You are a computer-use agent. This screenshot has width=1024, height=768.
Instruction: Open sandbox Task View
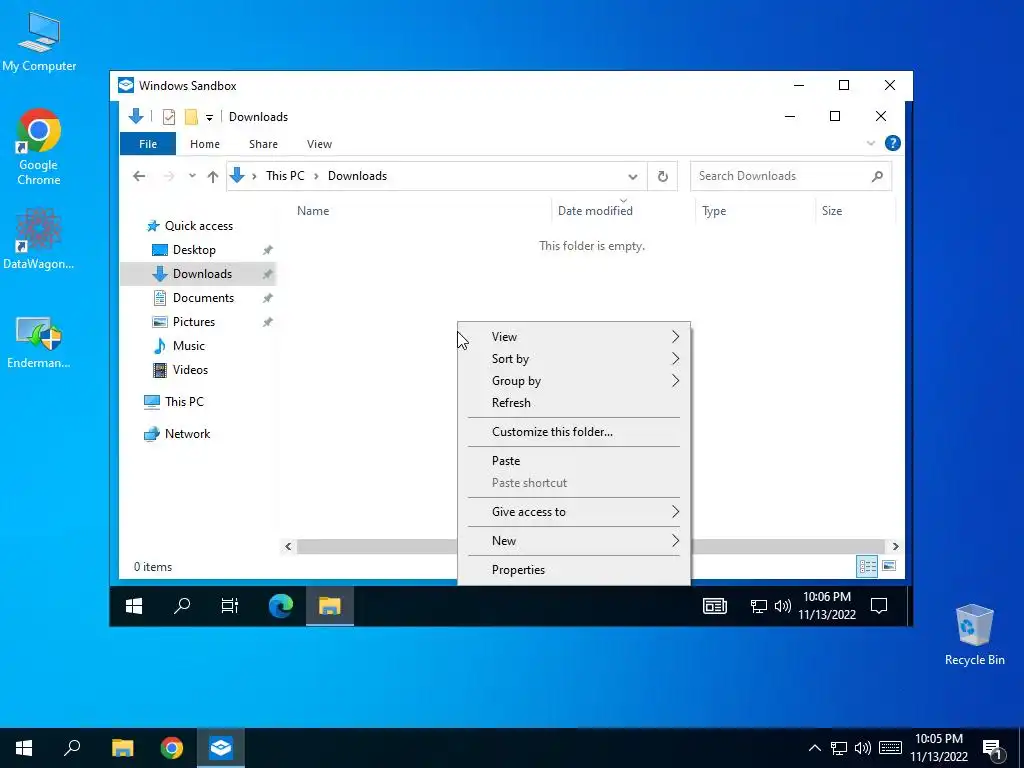(230, 606)
